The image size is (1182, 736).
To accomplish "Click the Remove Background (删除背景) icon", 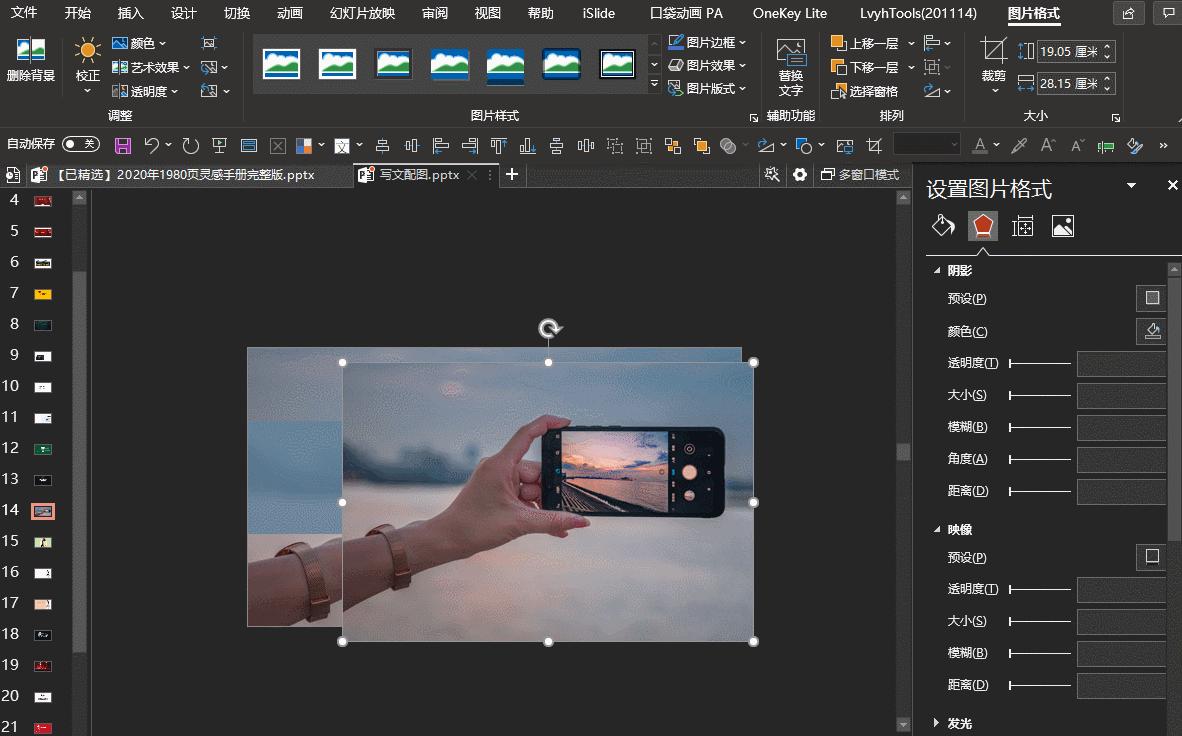I will (x=30, y=59).
